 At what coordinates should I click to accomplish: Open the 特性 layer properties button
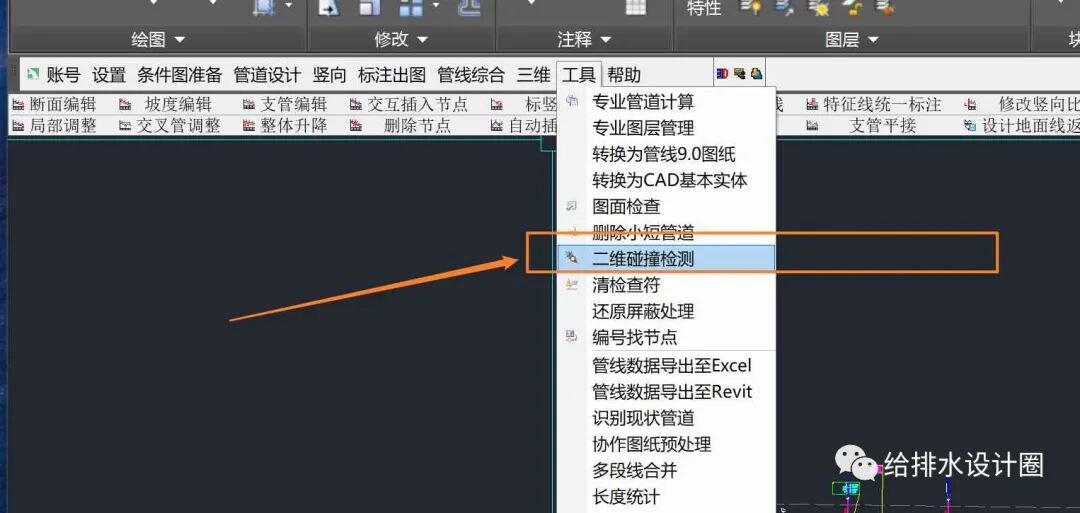coord(704,8)
